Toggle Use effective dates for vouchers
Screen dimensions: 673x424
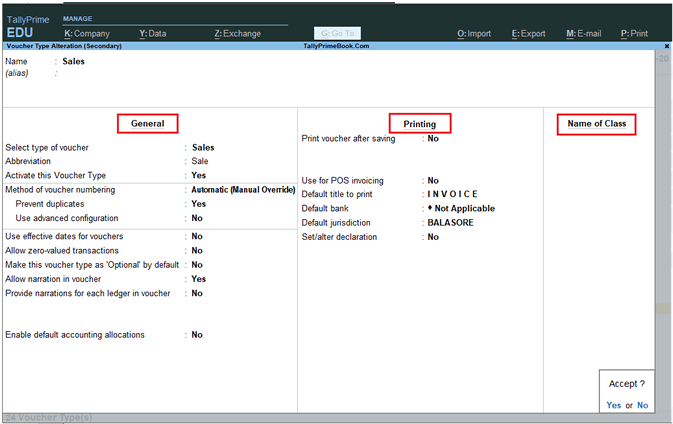click(x=197, y=236)
